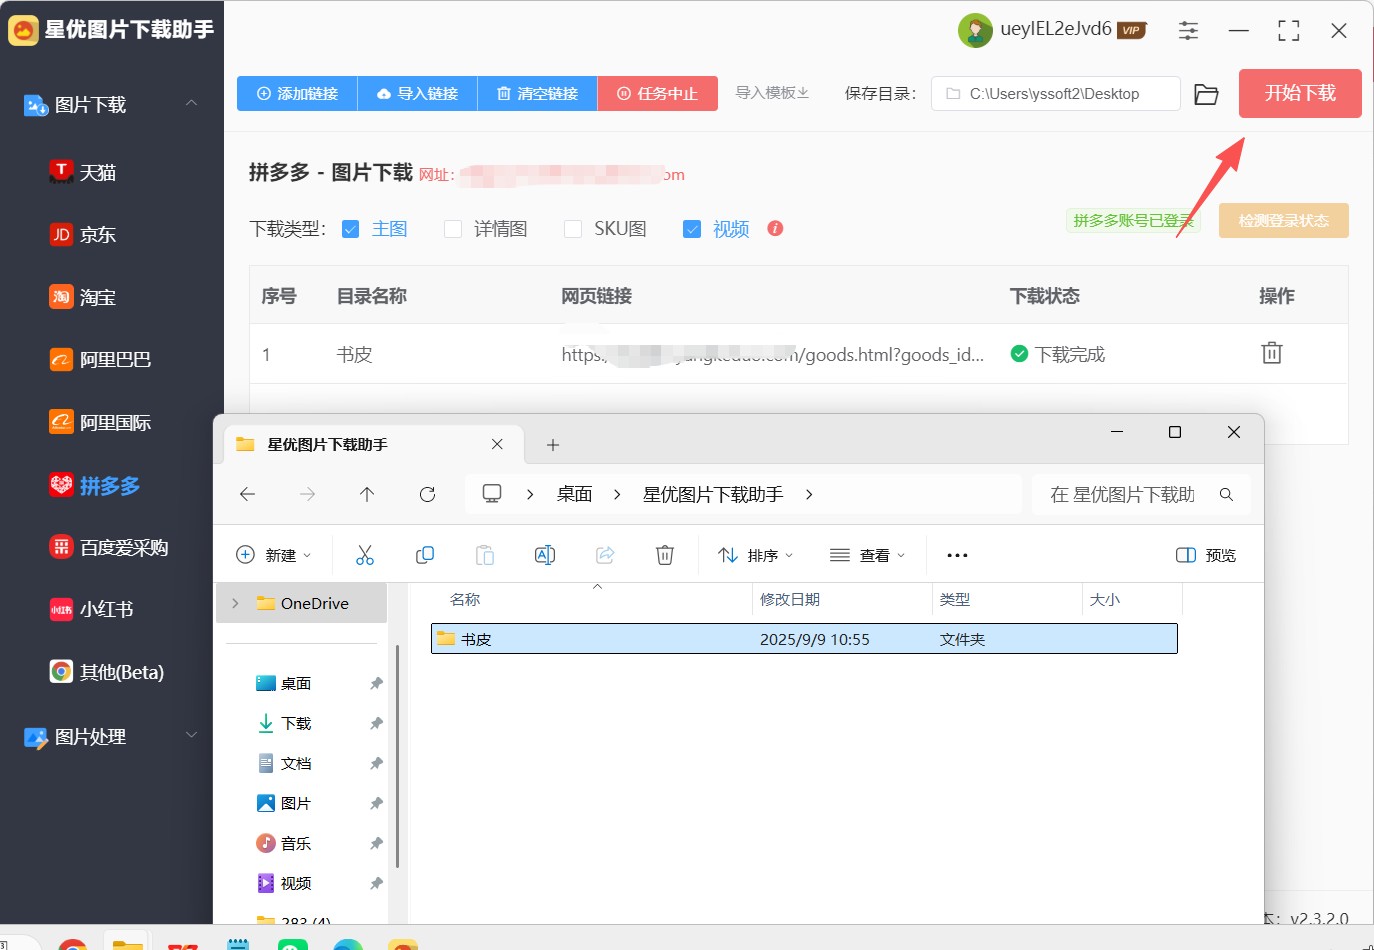This screenshot has width=1374, height=950.
Task: Expand the OneDrive tree node
Action: [x=235, y=603]
